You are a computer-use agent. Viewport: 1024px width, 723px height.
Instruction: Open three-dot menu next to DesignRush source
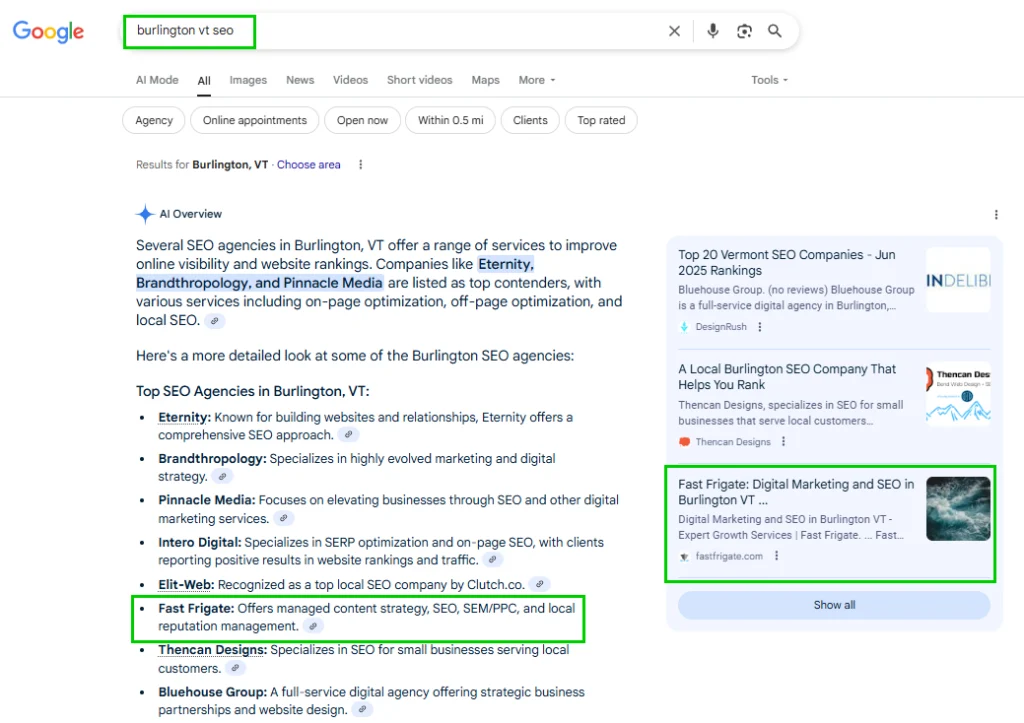pos(760,327)
